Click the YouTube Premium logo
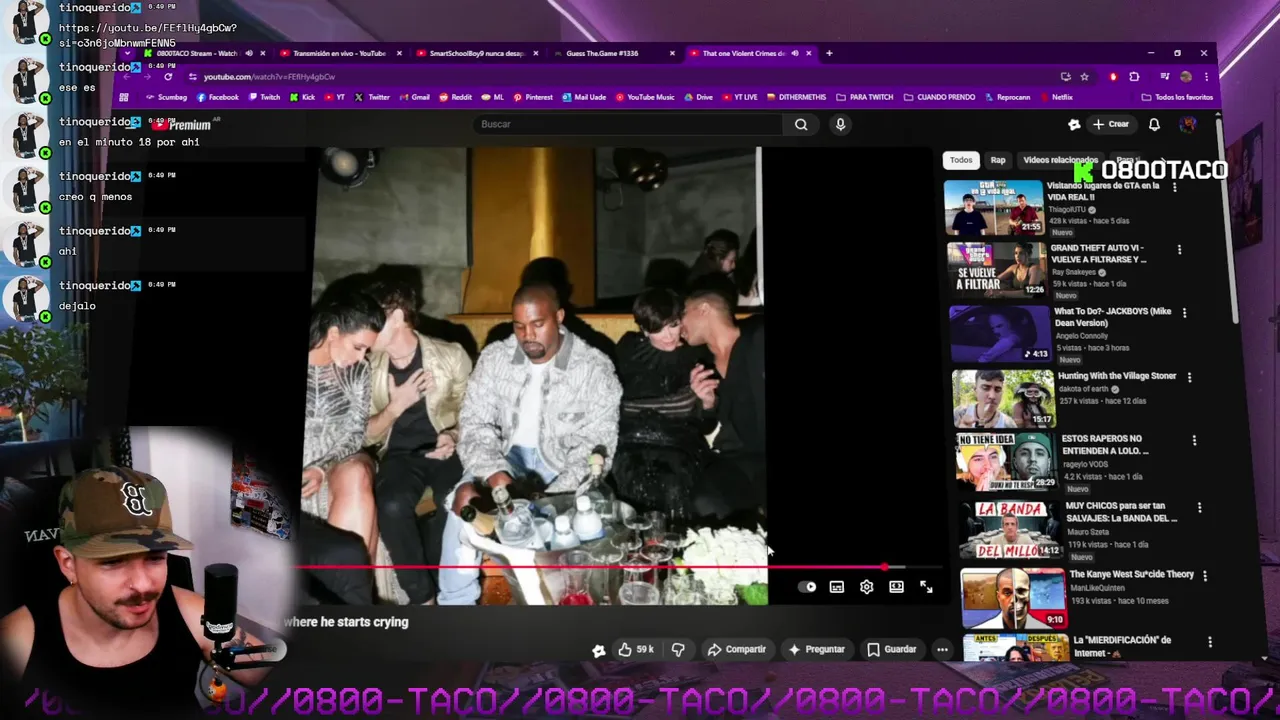This screenshot has height=720, width=1280. tap(182, 124)
